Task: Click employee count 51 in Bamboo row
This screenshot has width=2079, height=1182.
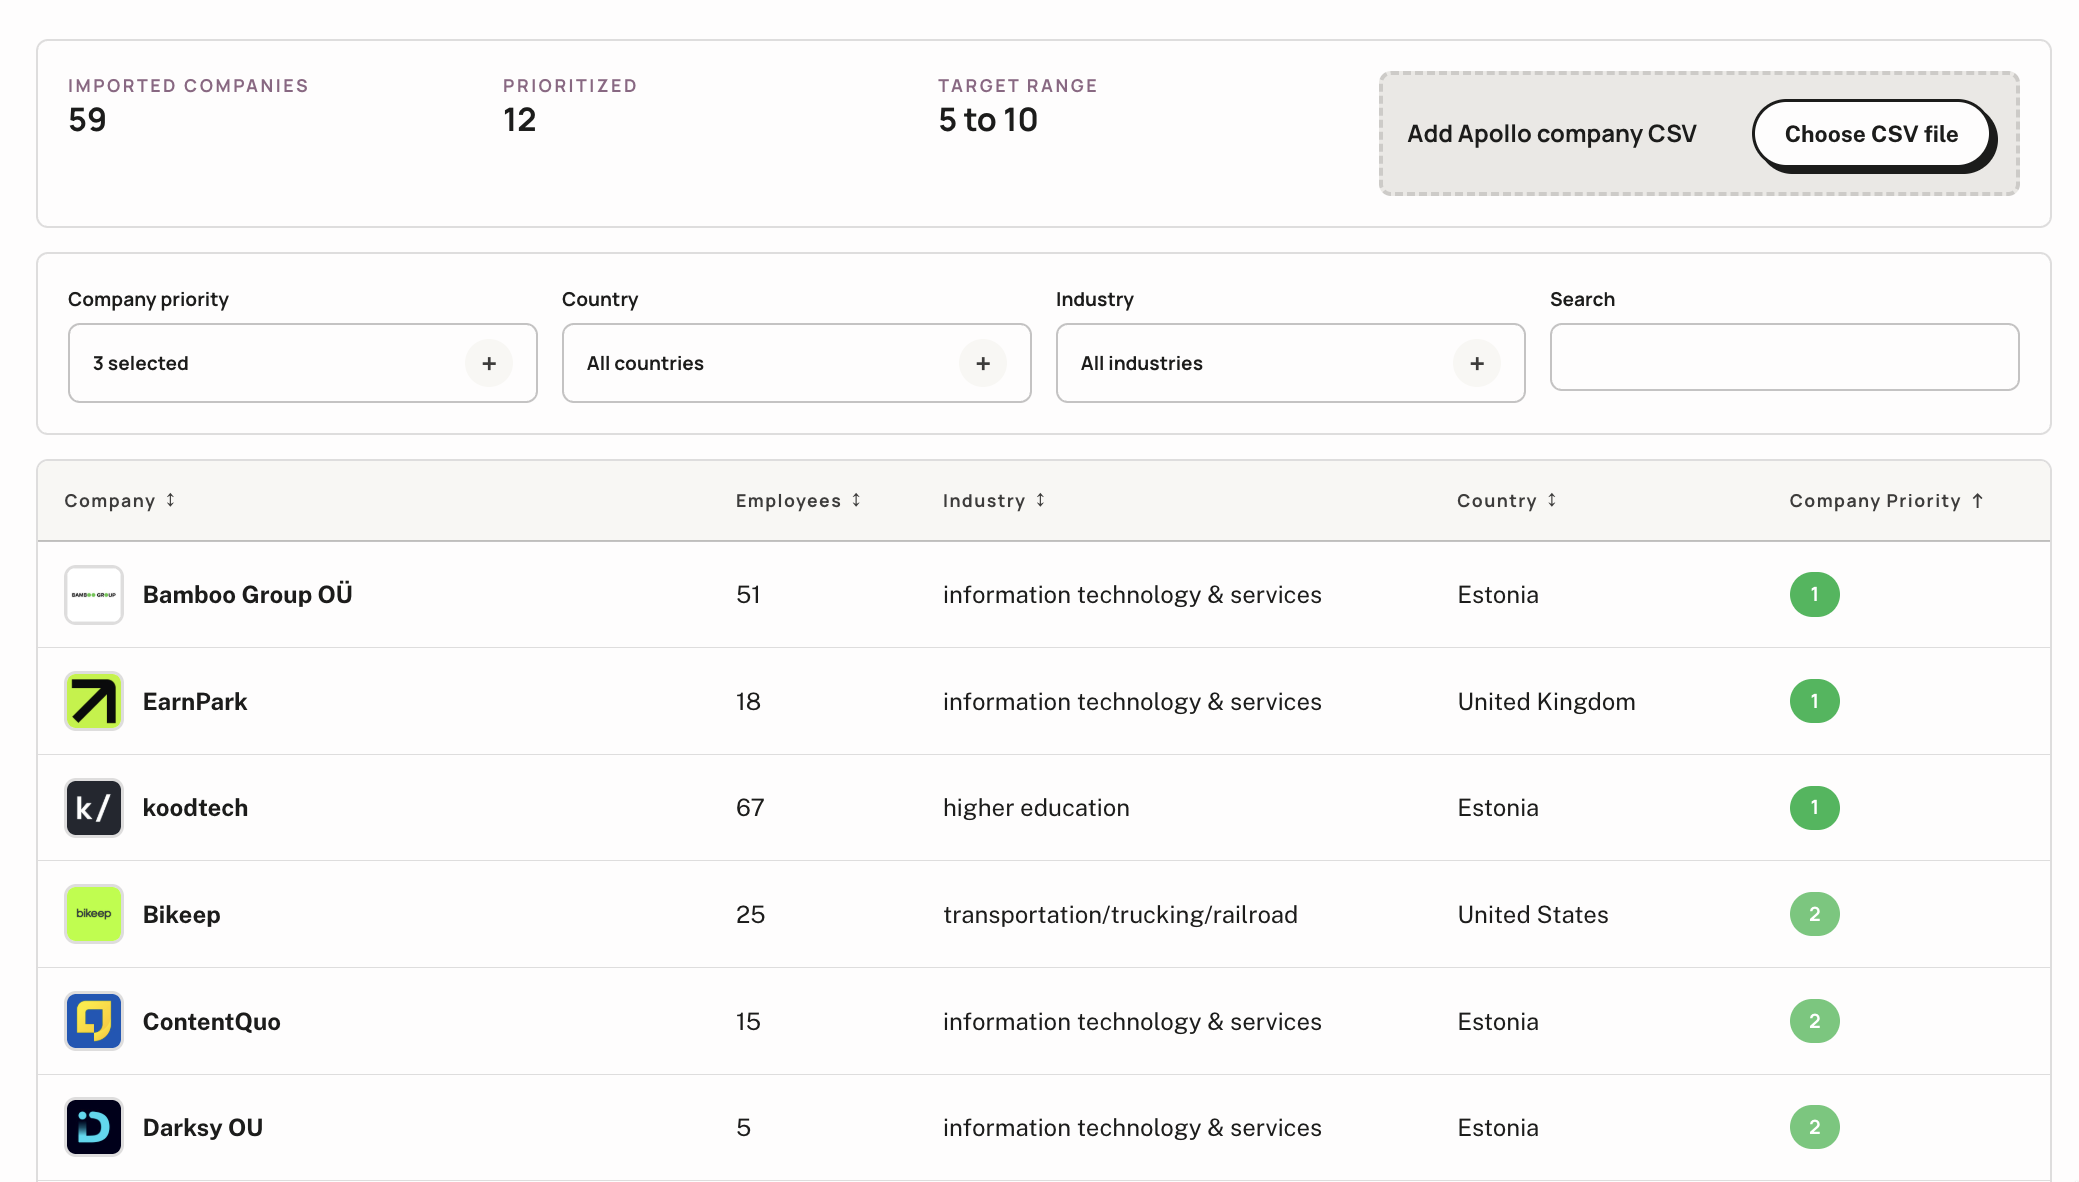Action: [749, 595]
